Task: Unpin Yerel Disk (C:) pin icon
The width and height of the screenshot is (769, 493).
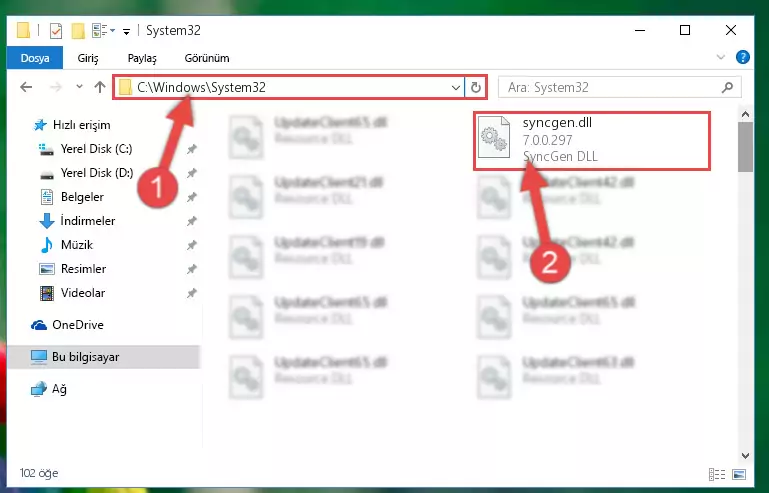Action: click(x=191, y=149)
